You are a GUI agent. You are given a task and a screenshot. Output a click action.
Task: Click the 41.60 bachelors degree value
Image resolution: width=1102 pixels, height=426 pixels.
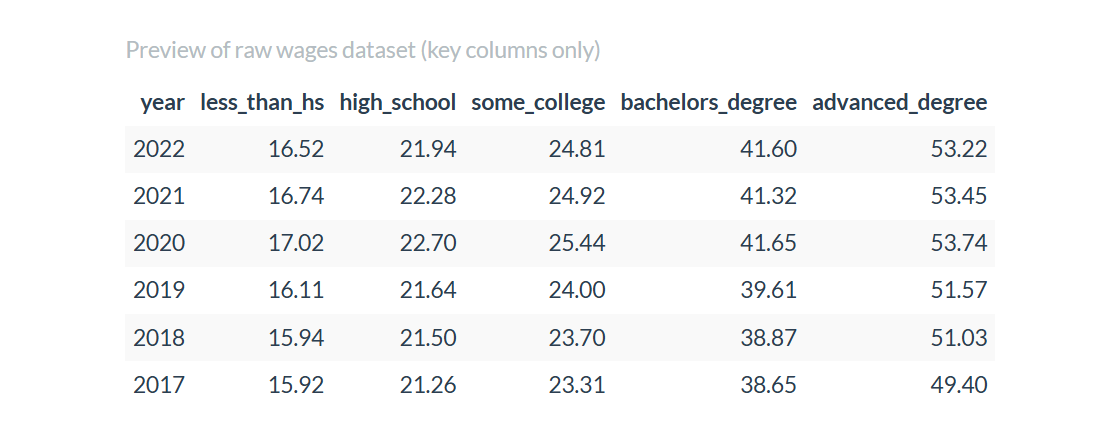pyautogui.click(x=769, y=149)
